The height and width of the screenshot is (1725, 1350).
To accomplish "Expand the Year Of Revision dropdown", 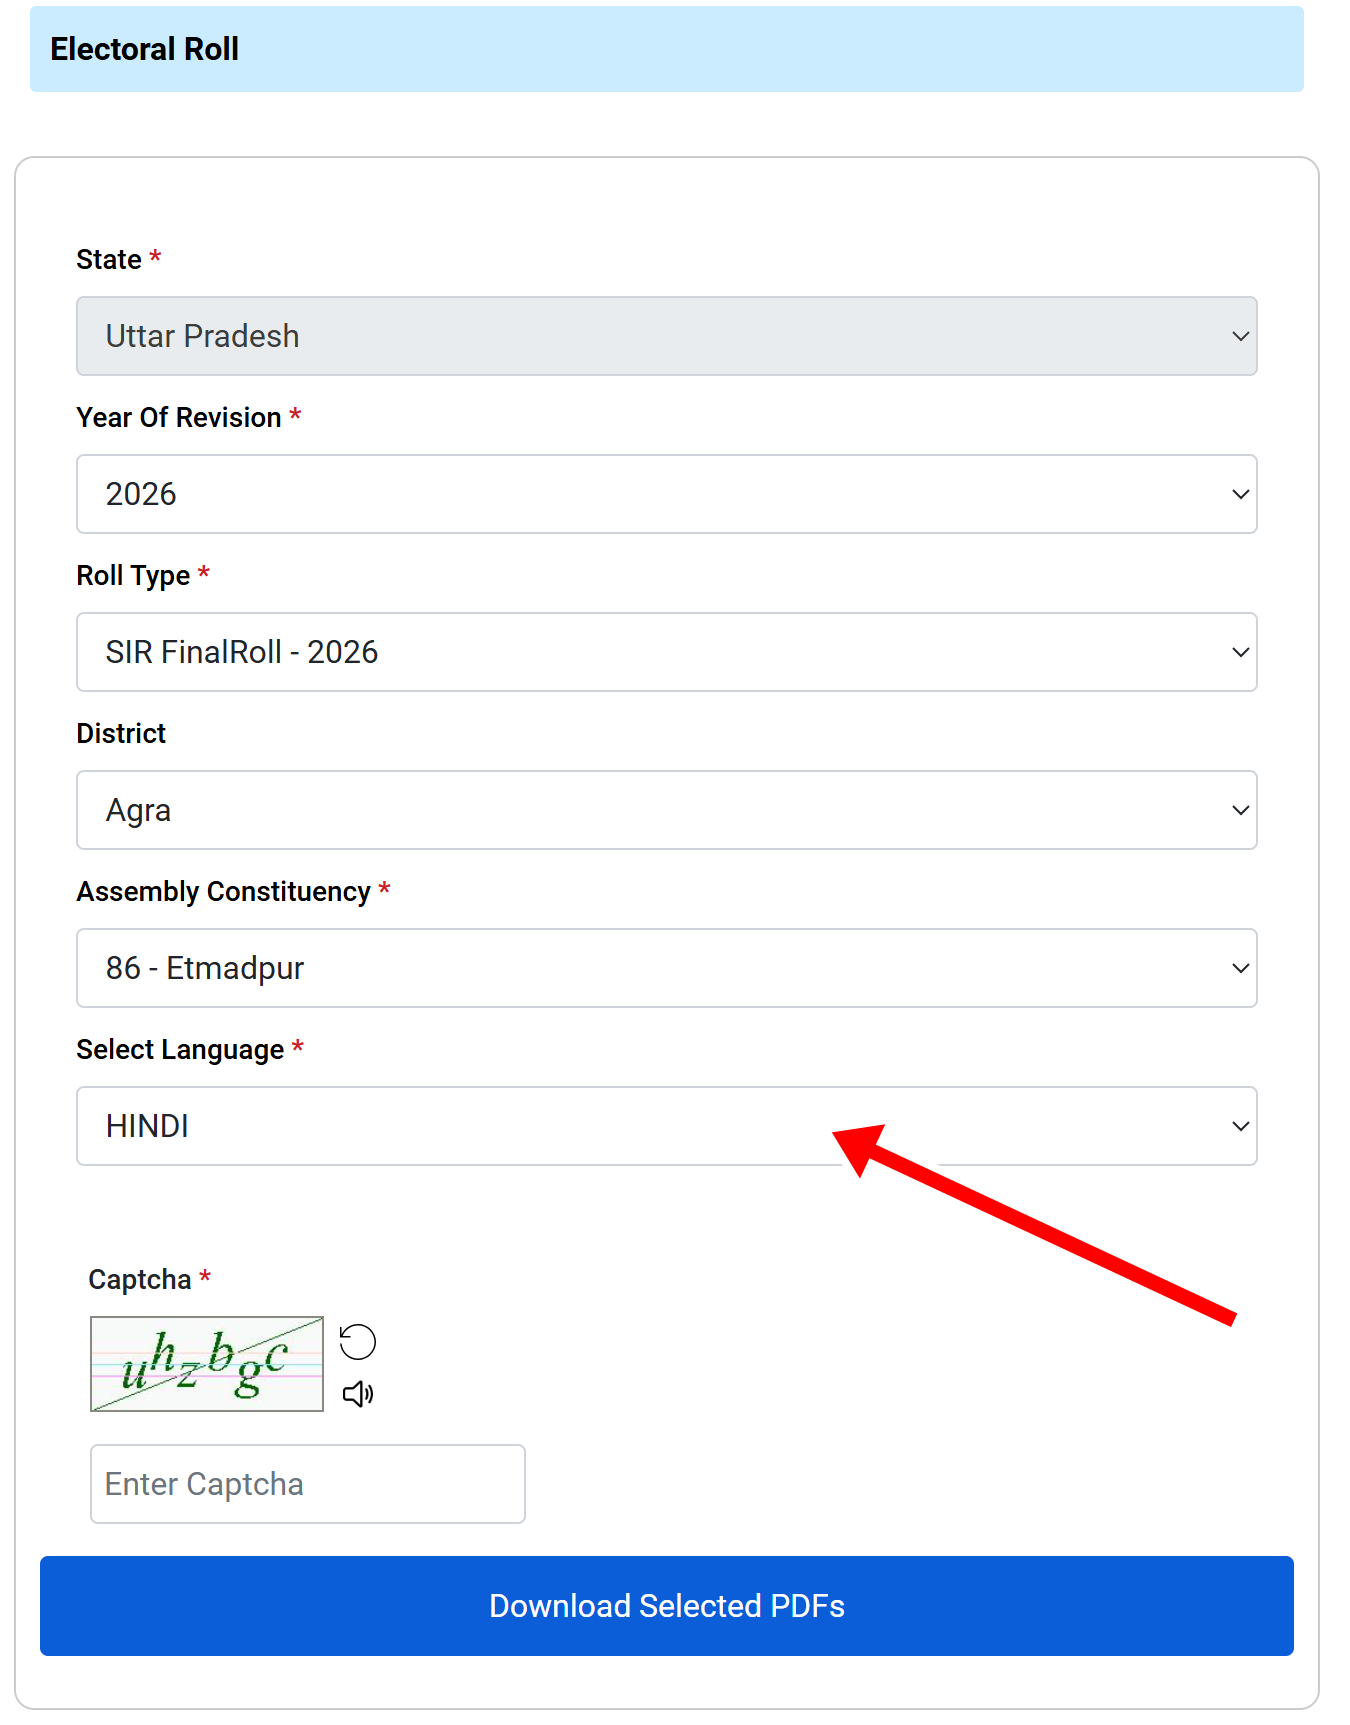I will coord(667,494).
